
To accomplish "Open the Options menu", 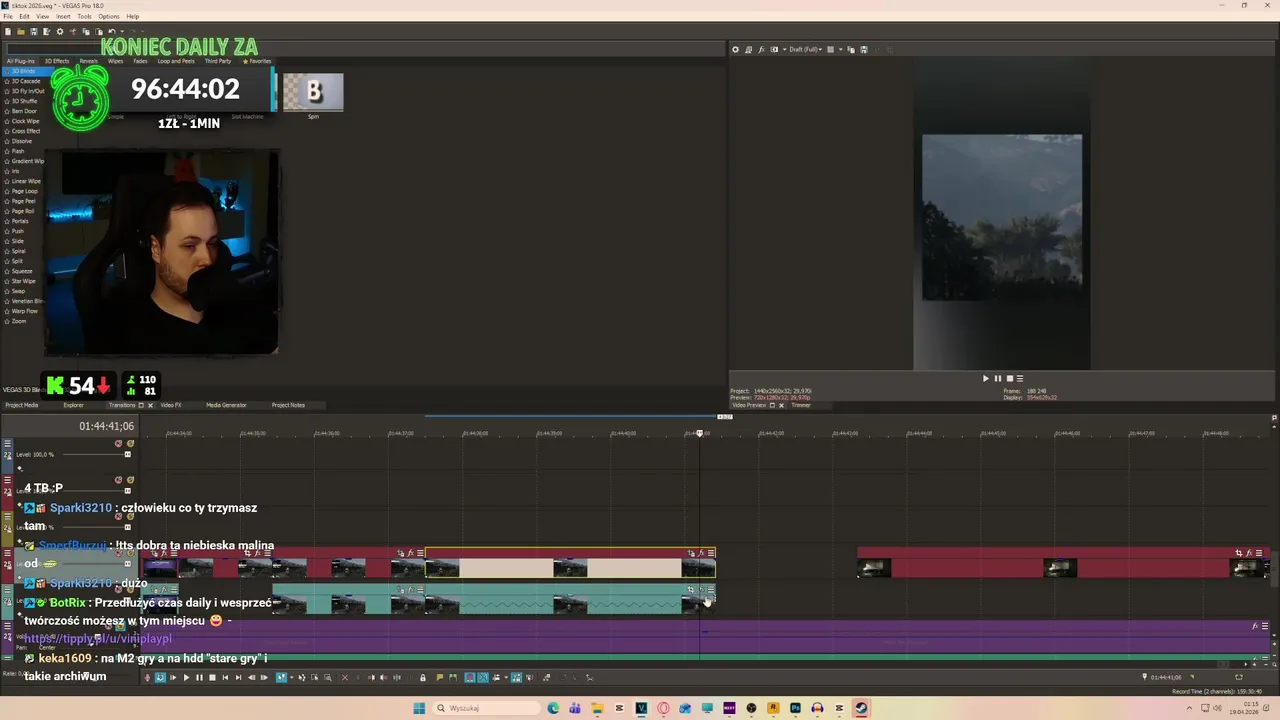I will click(x=109, y=16).
